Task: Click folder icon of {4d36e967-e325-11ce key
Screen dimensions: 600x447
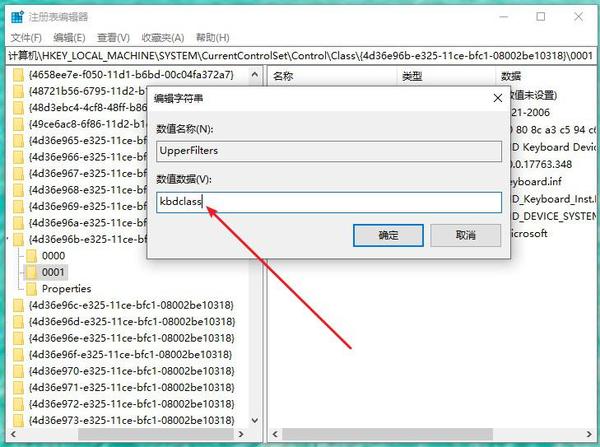Action: tap(18, 173)
